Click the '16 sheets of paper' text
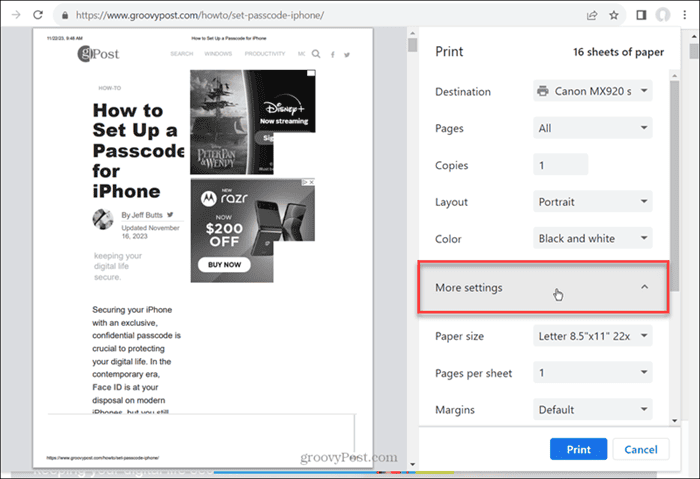 (618, 52)
